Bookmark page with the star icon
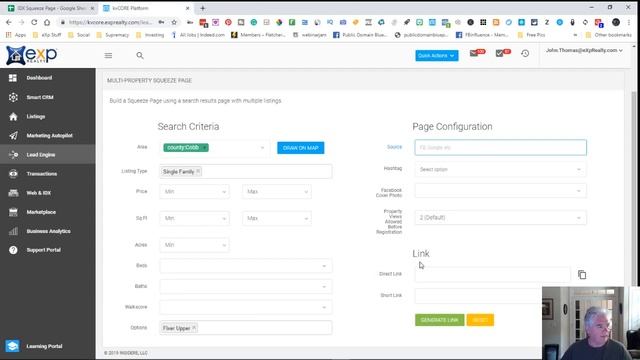The image size is (640, 360). (x=174, y=22)
